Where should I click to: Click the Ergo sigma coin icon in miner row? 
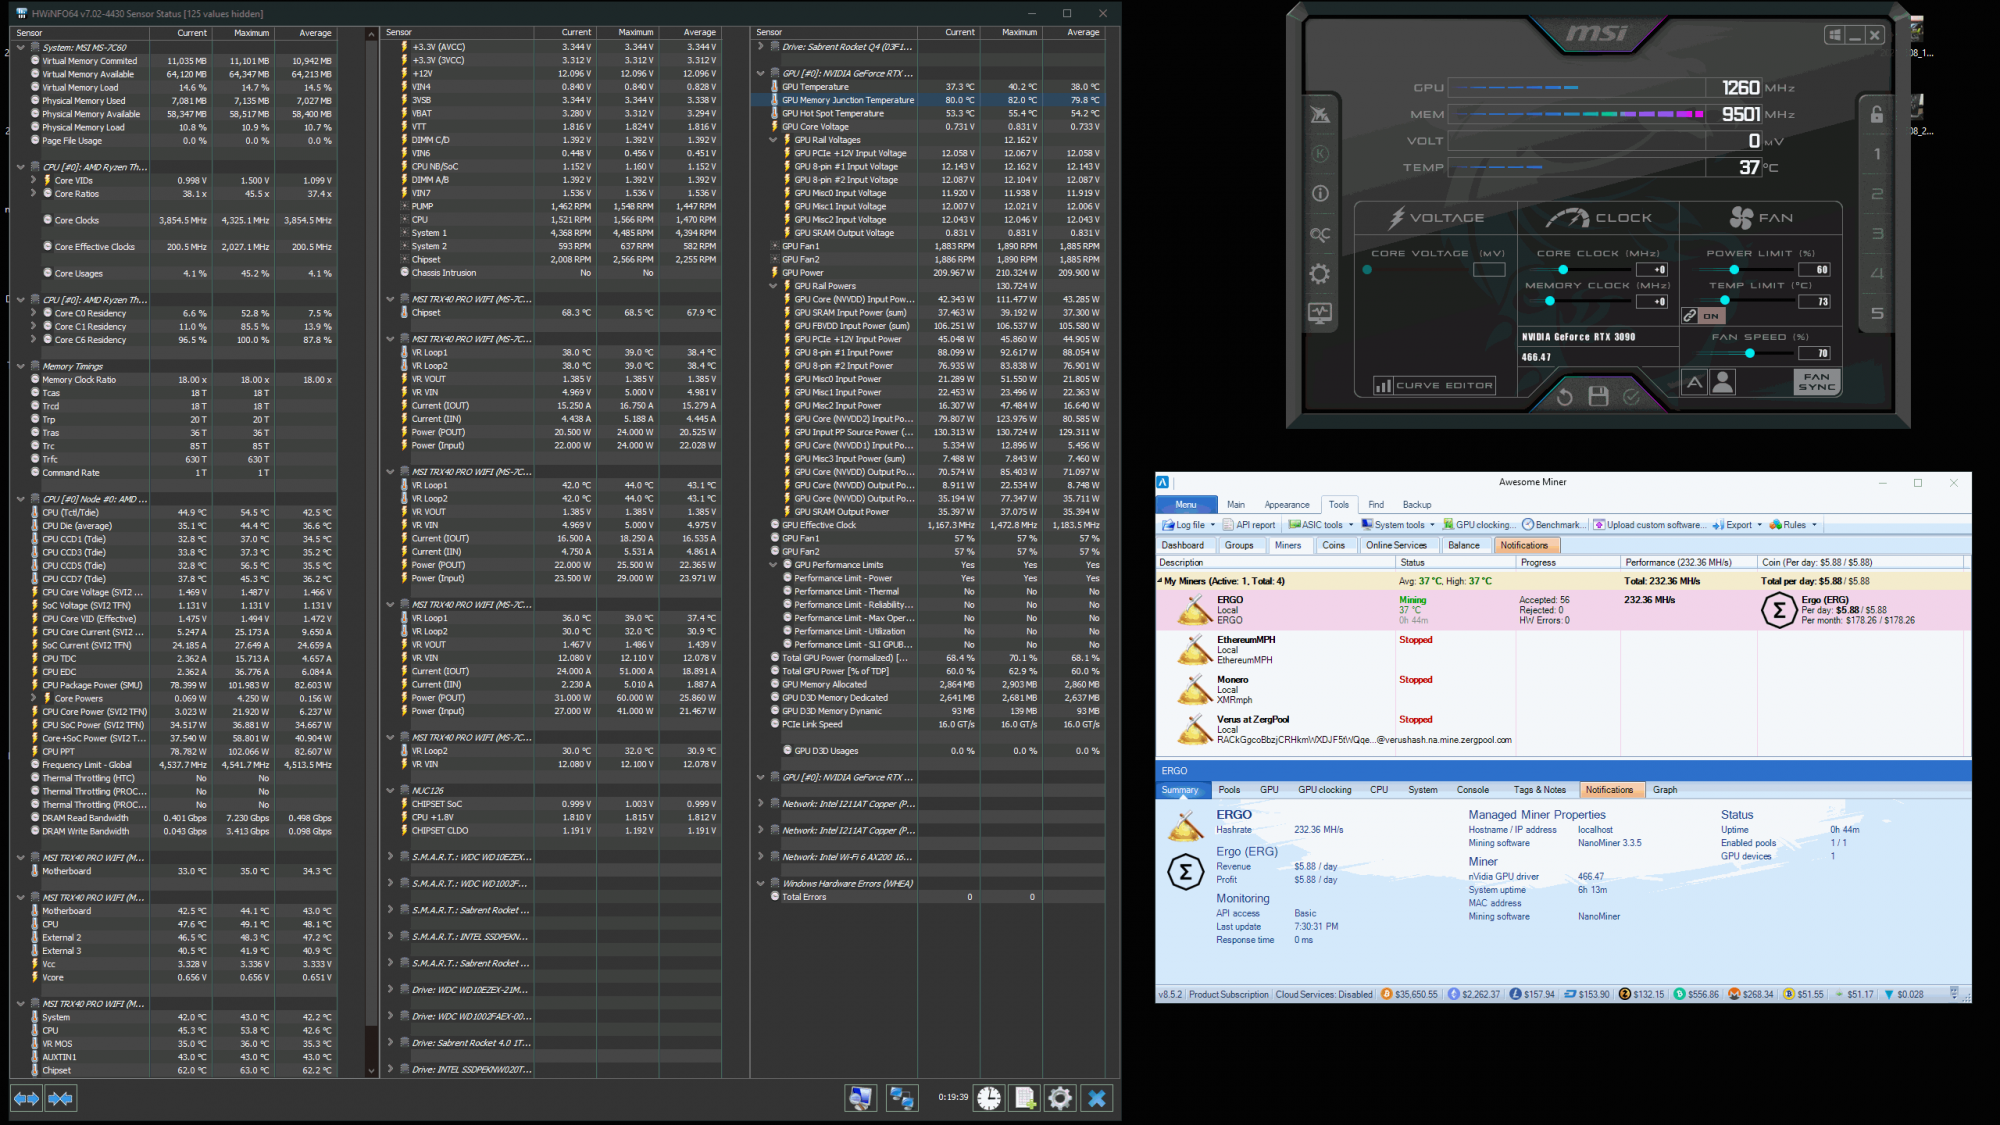tap(1779, 610)
